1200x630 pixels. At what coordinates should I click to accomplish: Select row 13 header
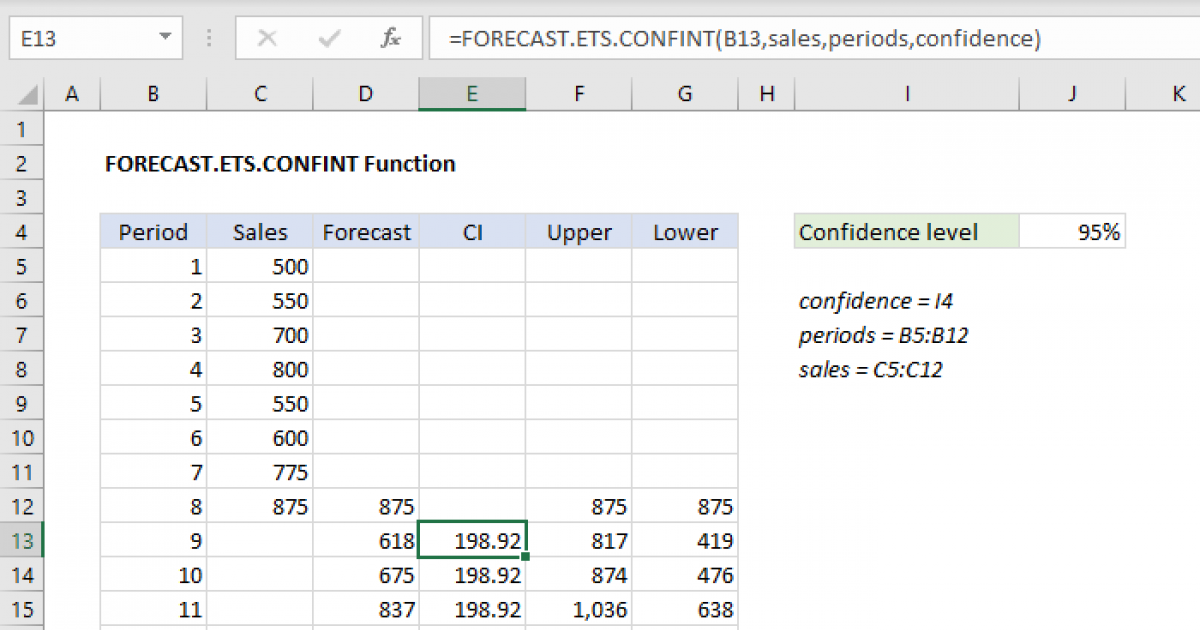point(22,540)
